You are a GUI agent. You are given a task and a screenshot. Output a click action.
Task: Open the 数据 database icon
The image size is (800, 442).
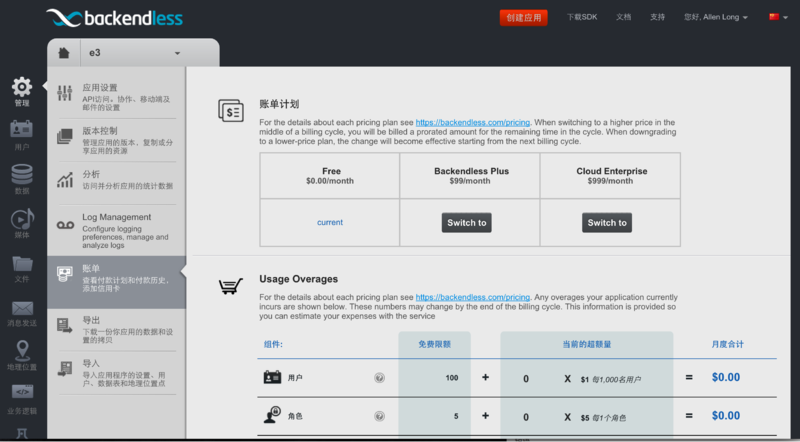click(22, 176)
